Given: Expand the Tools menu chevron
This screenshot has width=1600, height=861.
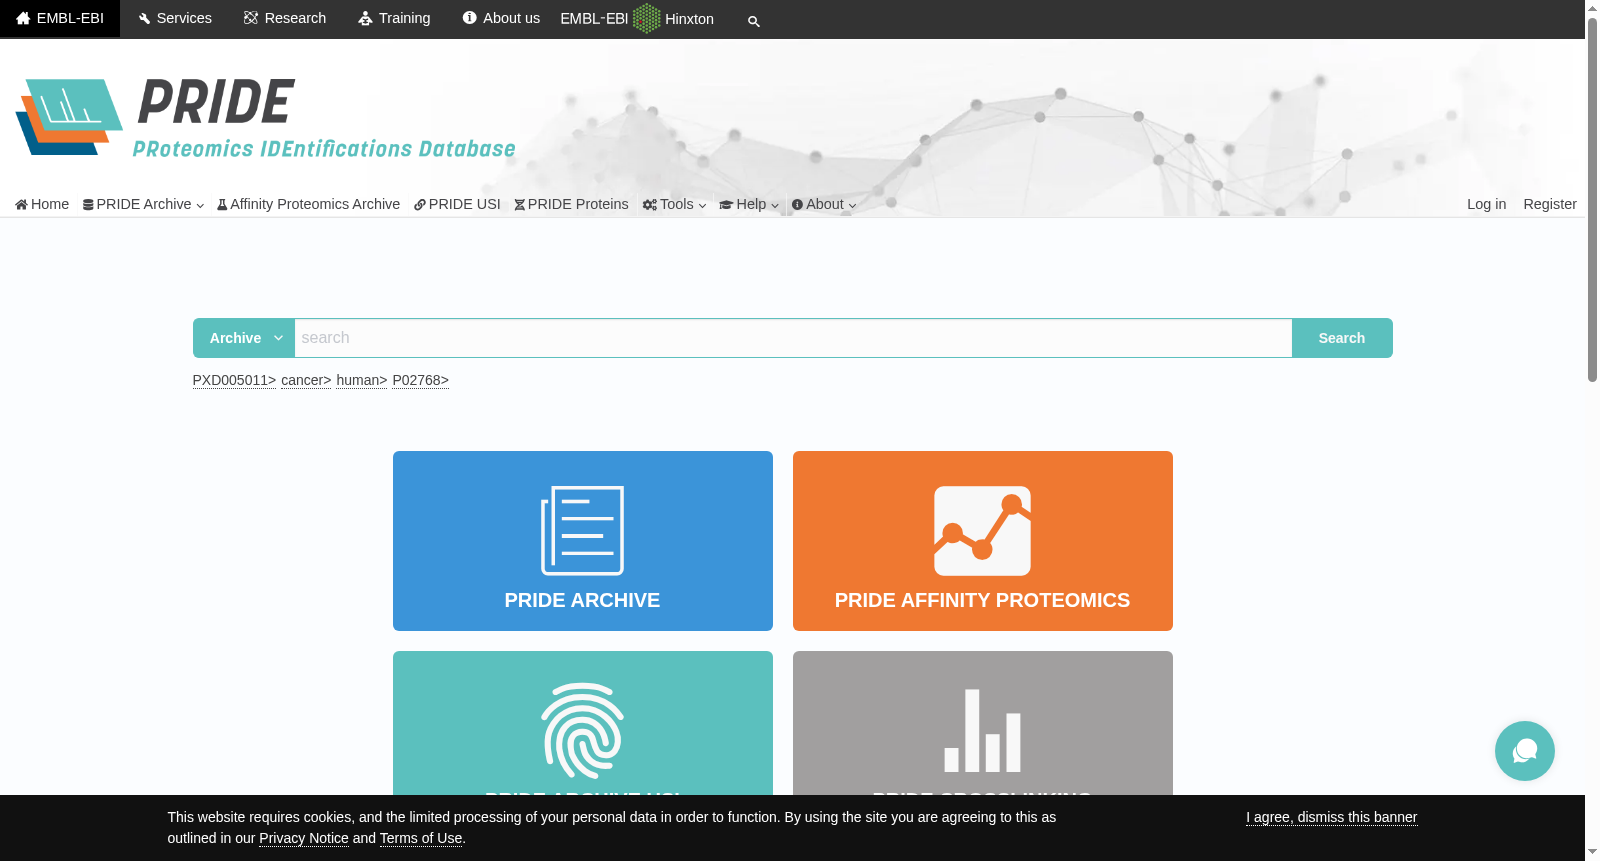Looking at the screenshot, I should (702, 206).
